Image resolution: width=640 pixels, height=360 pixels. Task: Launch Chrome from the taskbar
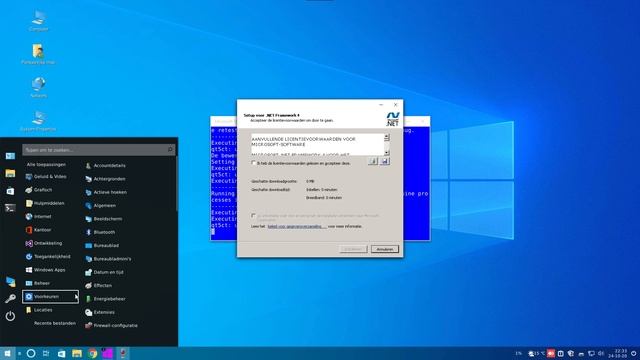[92, 353]
